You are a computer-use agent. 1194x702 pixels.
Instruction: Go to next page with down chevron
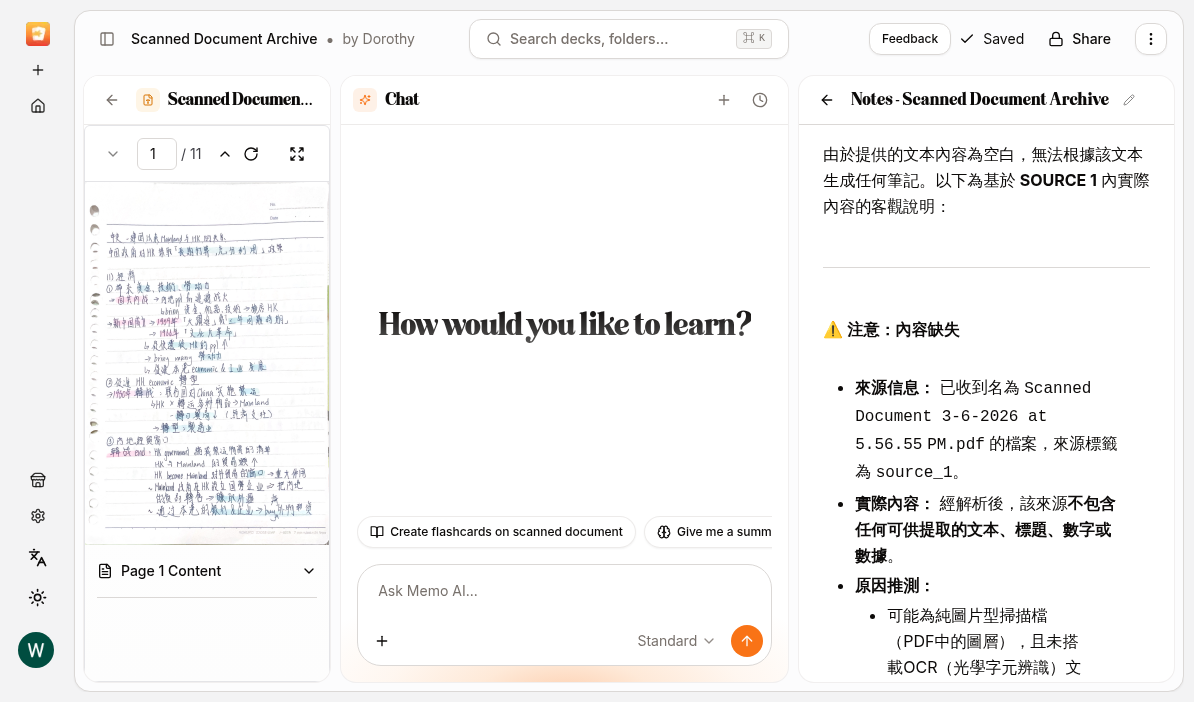113,155
